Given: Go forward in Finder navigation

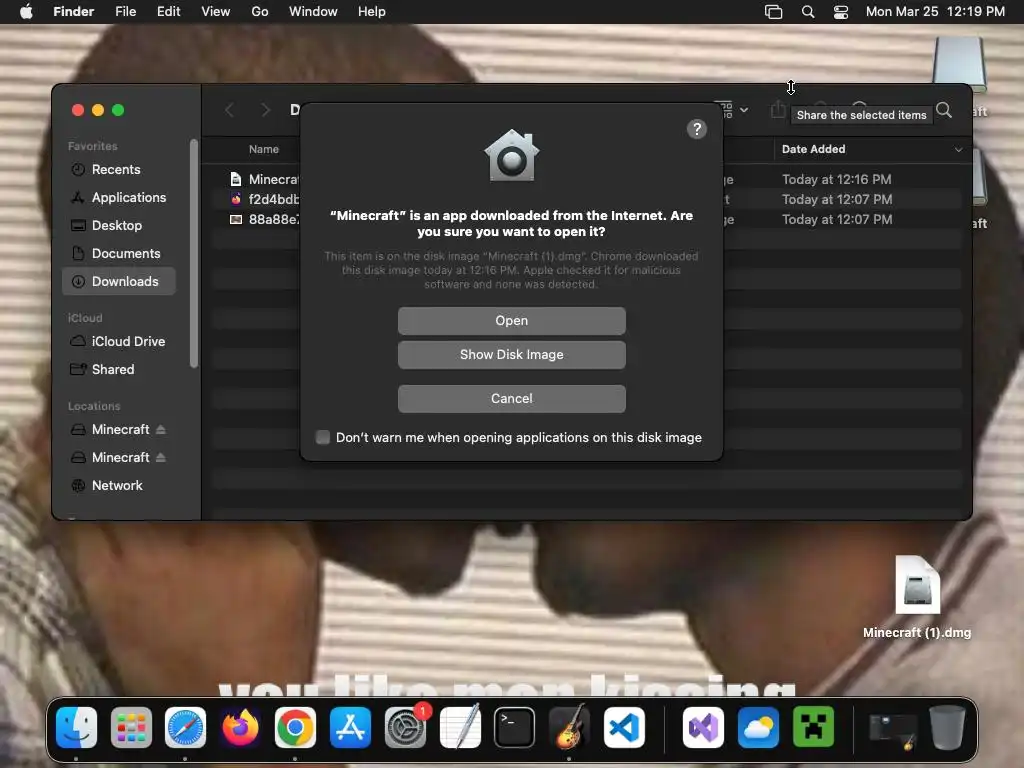Looking at the screenshot, I should (265, 110).
